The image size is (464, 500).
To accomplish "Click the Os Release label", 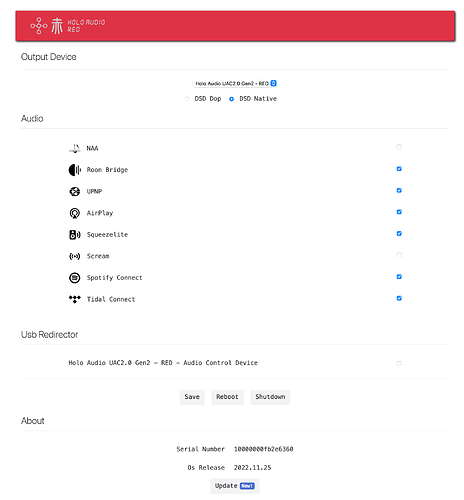I will click(x=206, y=468).
